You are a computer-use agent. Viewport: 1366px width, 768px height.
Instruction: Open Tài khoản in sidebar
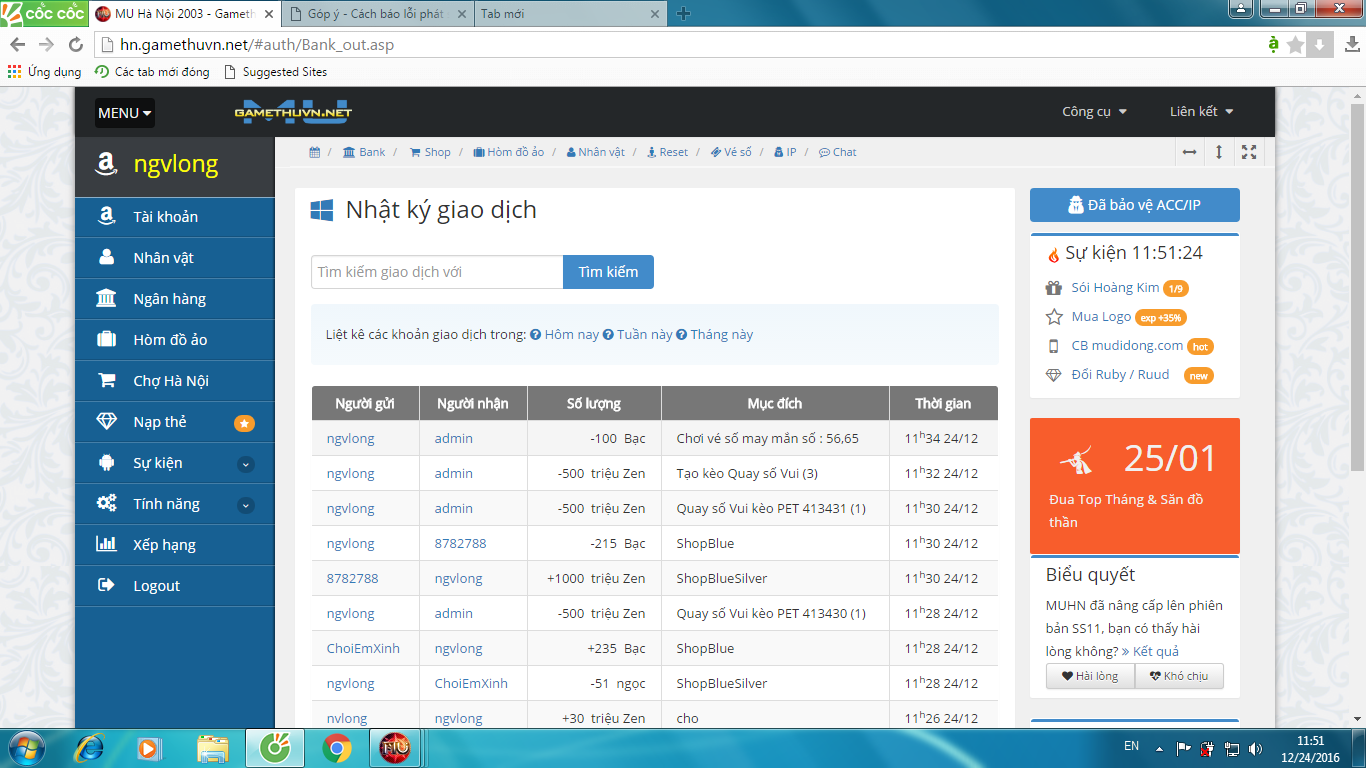click(175, 217)
